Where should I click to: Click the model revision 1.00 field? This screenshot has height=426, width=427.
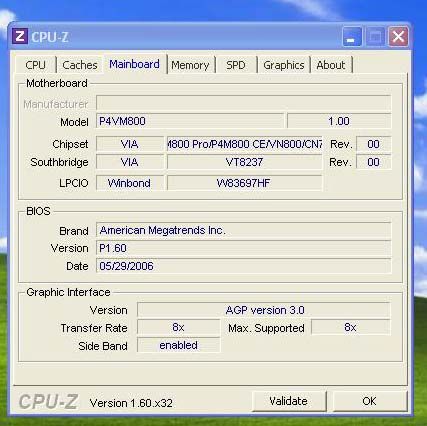339,121
